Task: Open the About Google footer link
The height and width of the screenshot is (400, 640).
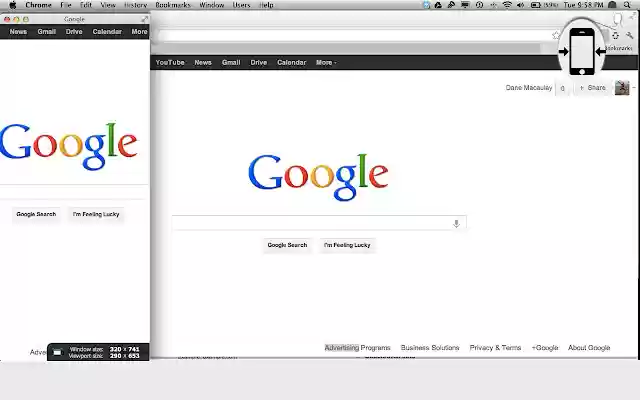Action: coord(589,348)
